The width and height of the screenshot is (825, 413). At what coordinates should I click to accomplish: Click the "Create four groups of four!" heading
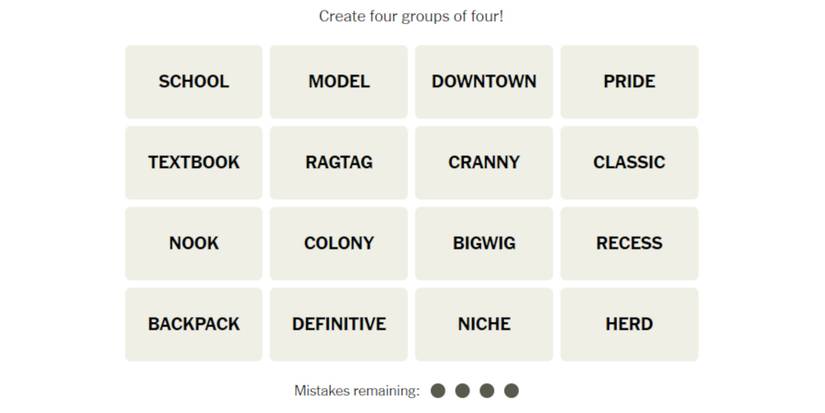point(411,16)
